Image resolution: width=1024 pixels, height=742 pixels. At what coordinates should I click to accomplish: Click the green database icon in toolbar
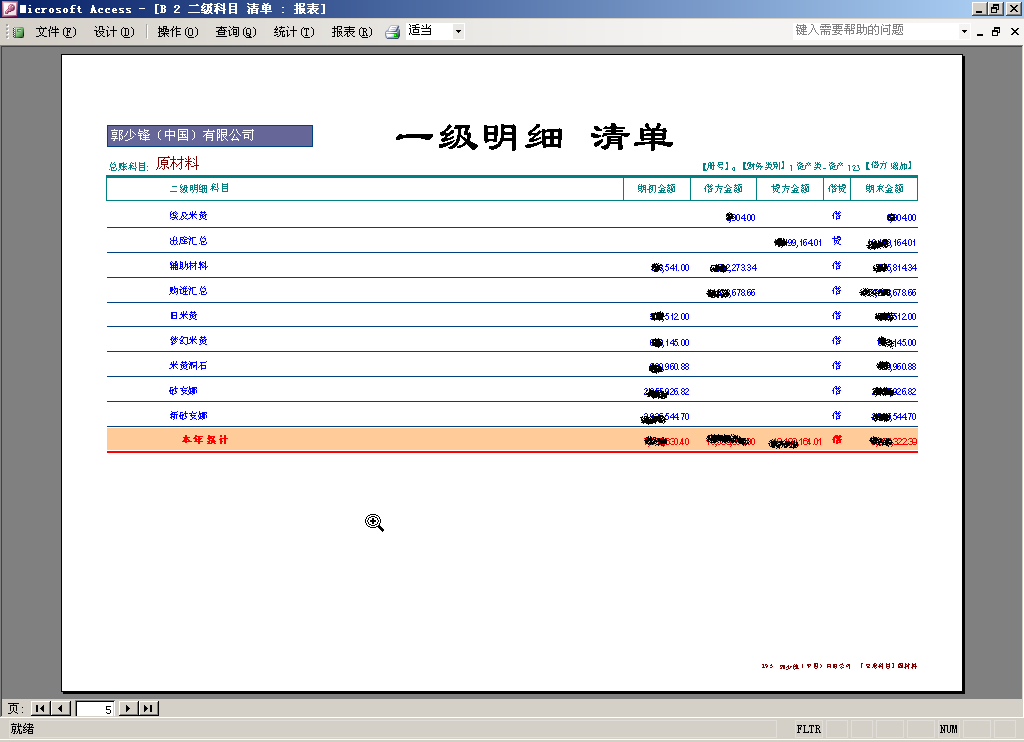click(18, 32)
